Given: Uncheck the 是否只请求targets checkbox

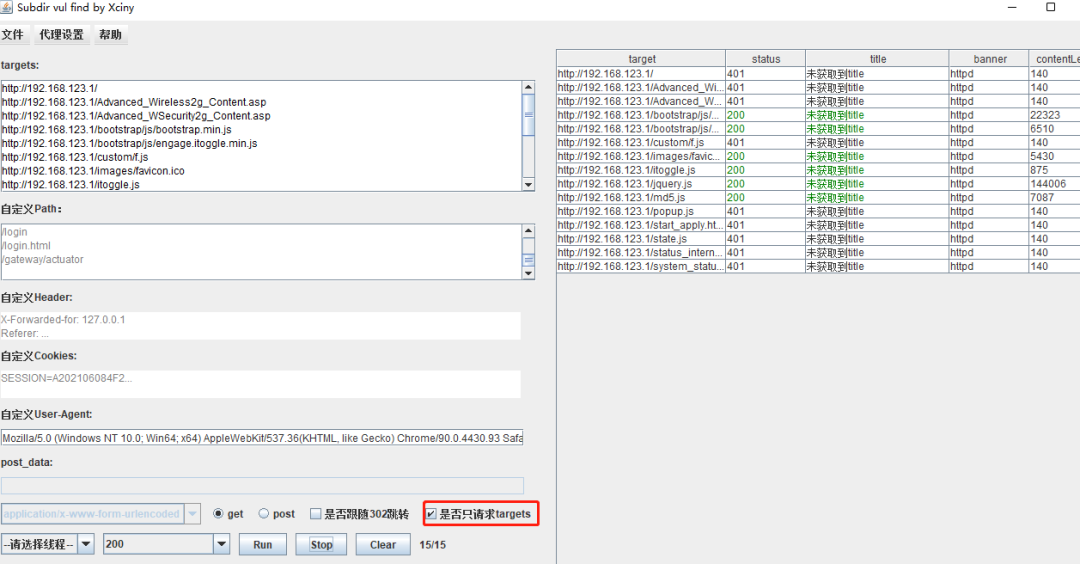Looking at the screenshot, I should 431,514.
